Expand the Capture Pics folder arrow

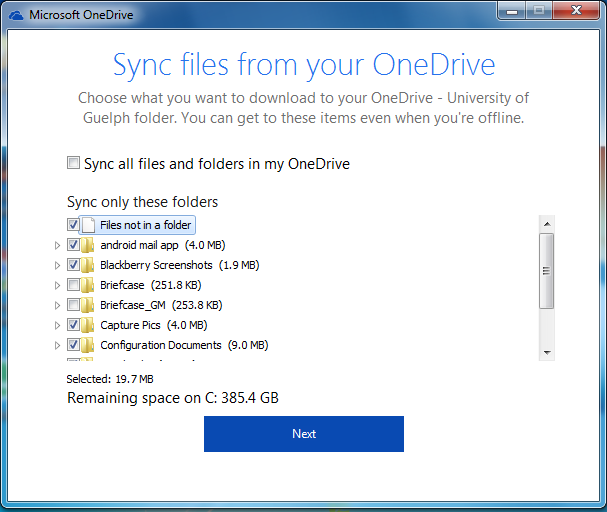[57, 325]
